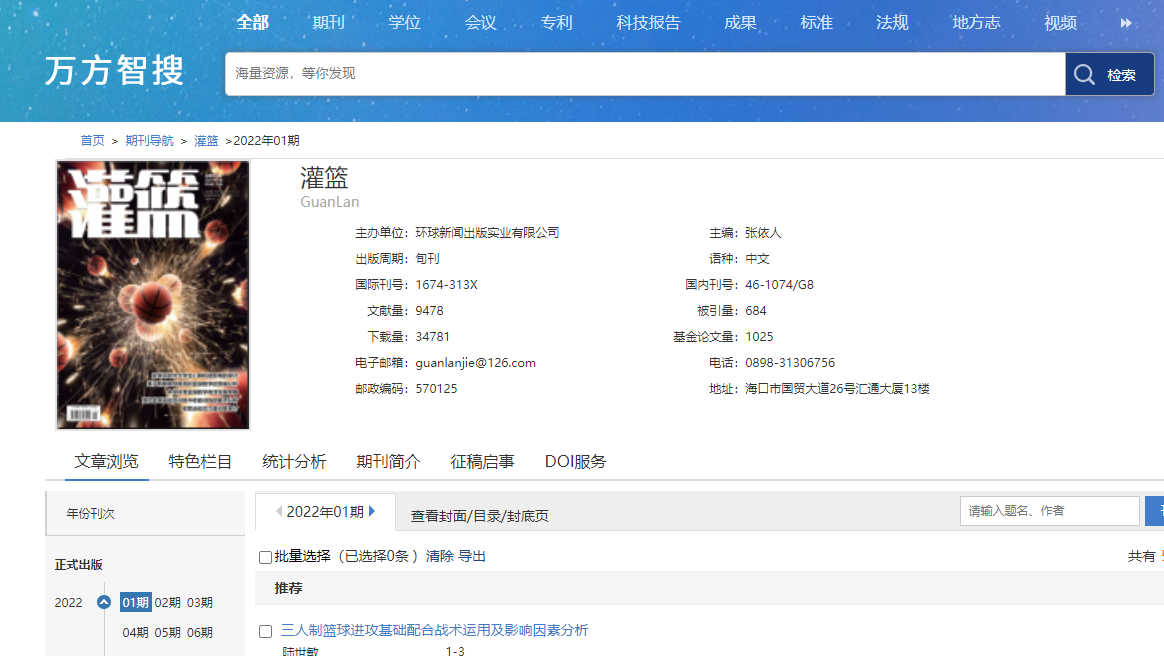Open 期刊导航 breadcrumb link
The image size is (1164, 656).
pyautogui.click(x=149, y=140)
